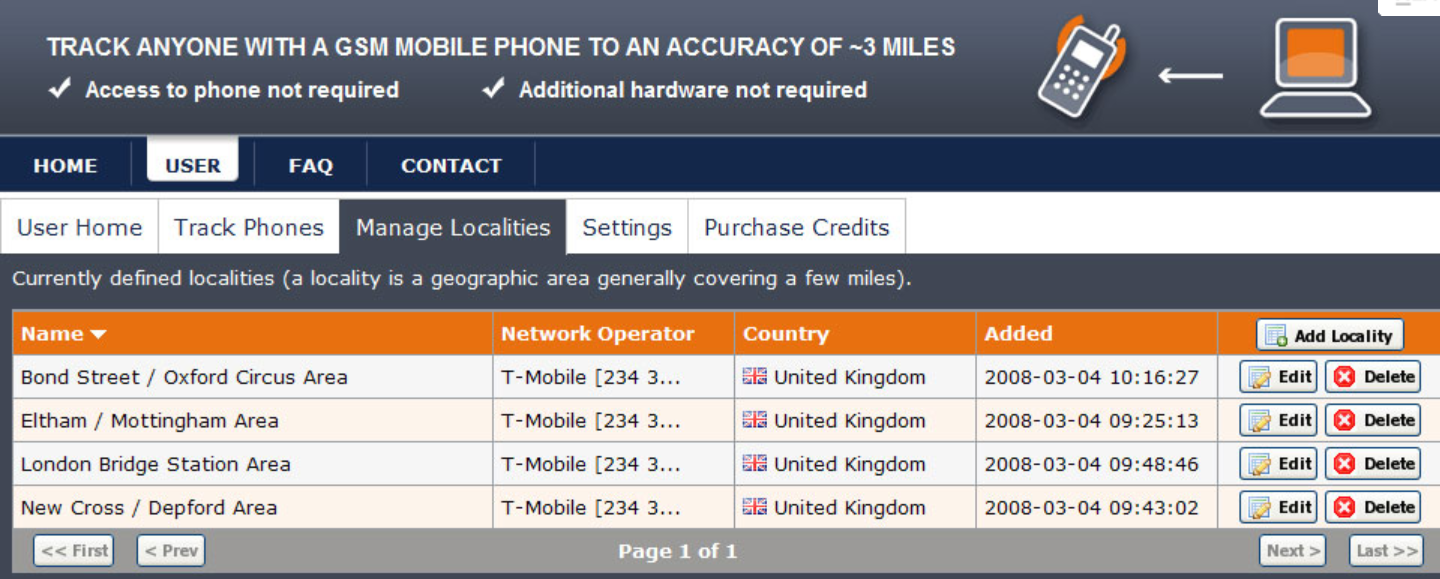This screenshot has width=1440, height=579.
Task: Delete the London Bridge Station Area locality
Action: pyautogui.click(x=1373, y=464)
